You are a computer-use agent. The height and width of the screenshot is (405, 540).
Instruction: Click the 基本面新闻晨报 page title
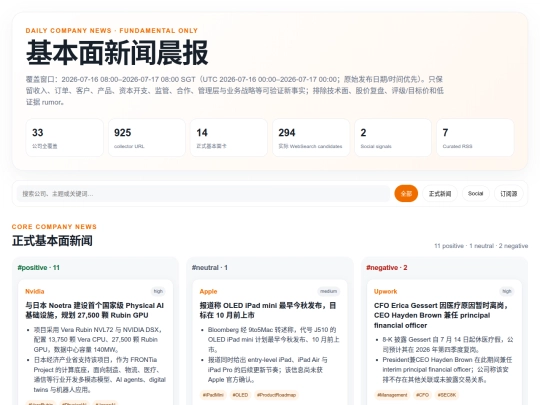(117, 53)
